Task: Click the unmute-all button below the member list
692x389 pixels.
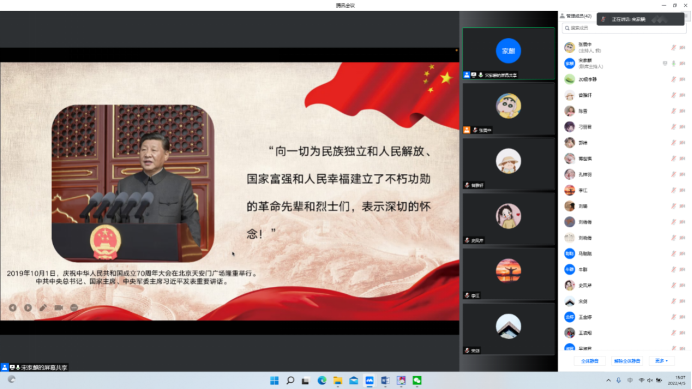Action: (627, 361)
